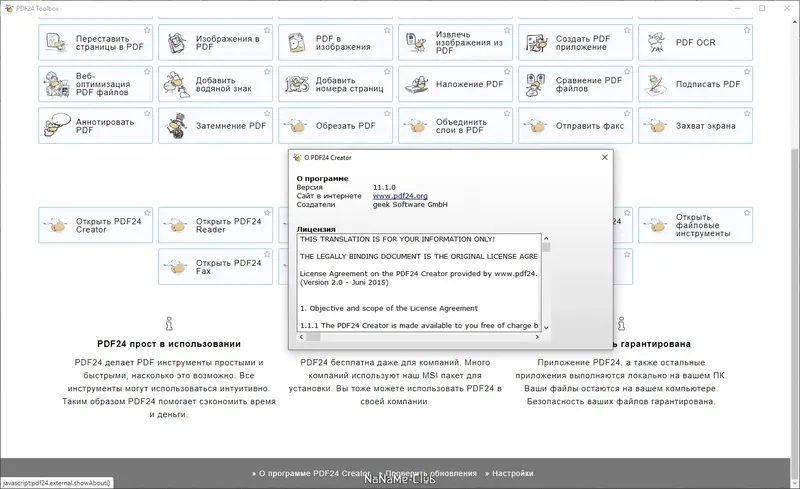This screenshot has height=489, width=800.
Task: Favorite the Extract images from PDF star
Action: (507, 30)
